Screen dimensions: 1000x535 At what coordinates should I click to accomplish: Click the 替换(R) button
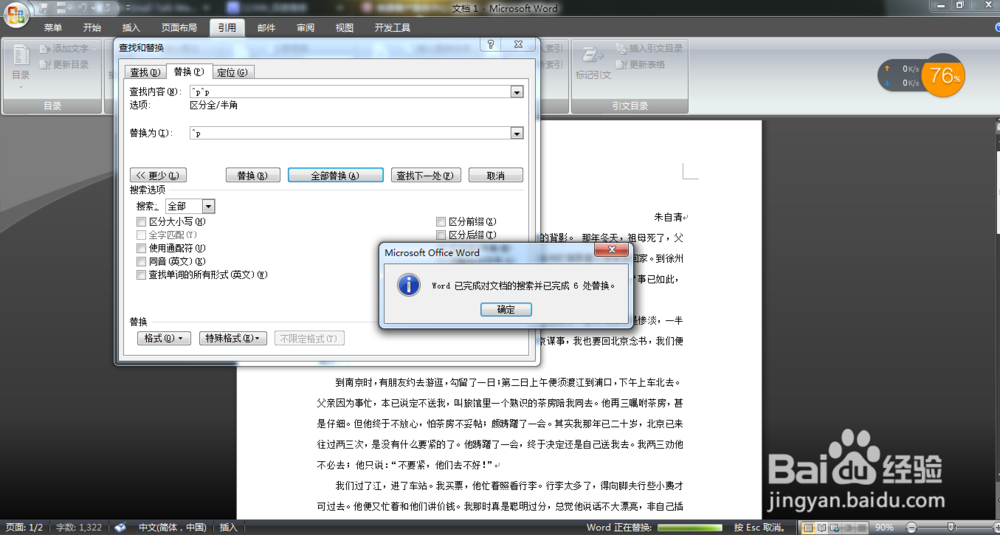[253, 175]
